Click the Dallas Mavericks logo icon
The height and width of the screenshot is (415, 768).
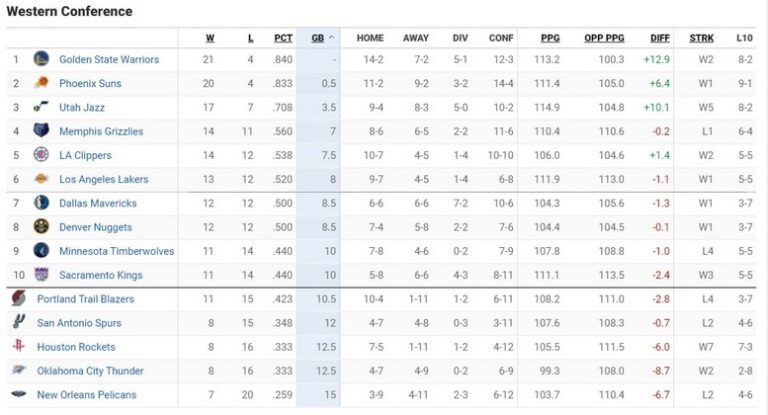click(41, 203)
